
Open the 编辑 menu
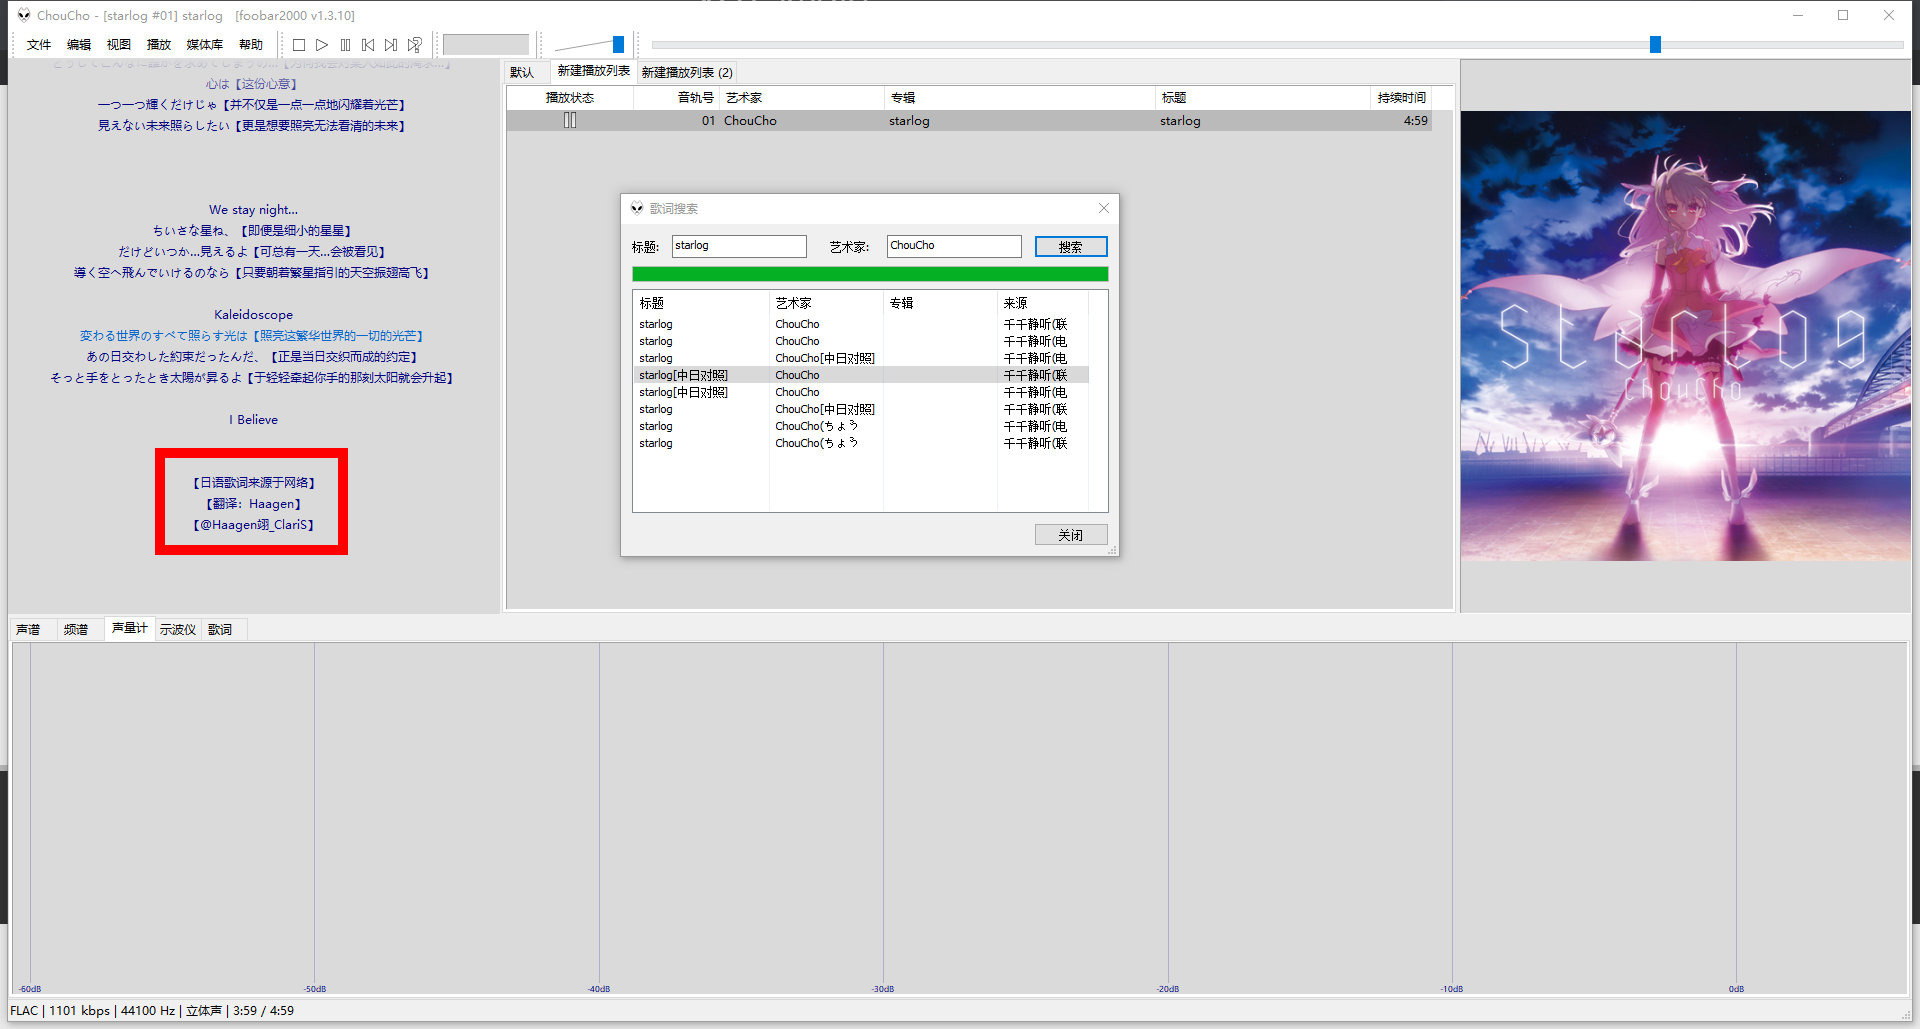[79, 45]
